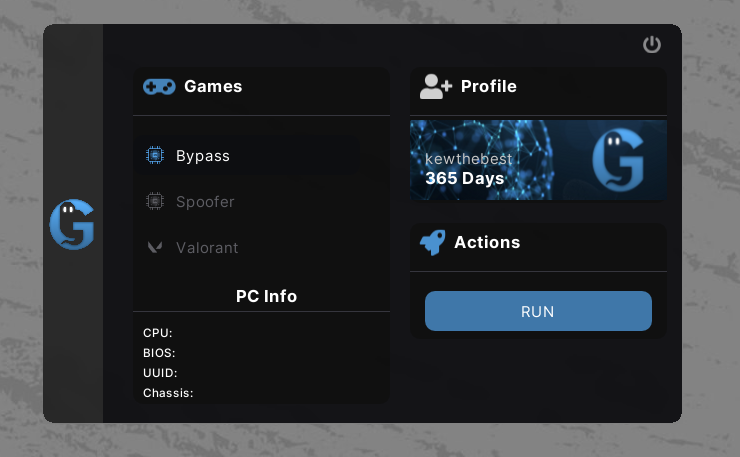The image size is (740, 457).
Task: Click the Valorant logo icon
Action: [x=154, y=248]
